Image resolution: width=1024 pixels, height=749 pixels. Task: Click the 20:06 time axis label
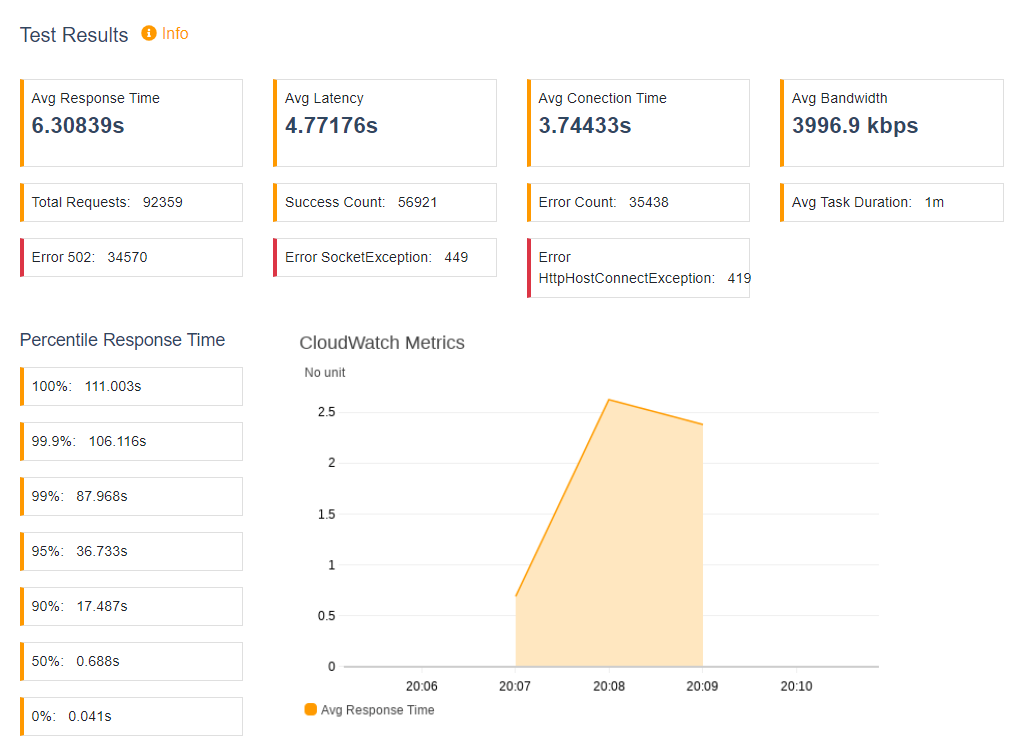[422, 686]
